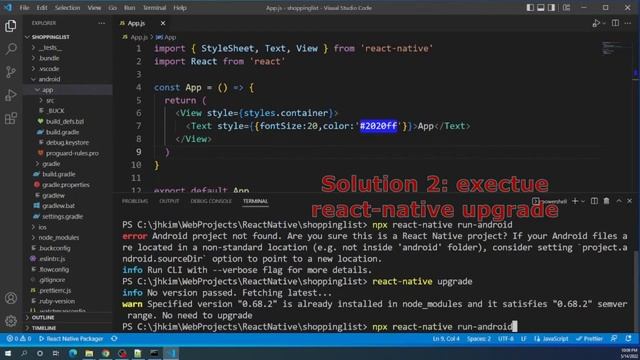Open the Terminal menu
Screen dimensions: 640x360
154,8
